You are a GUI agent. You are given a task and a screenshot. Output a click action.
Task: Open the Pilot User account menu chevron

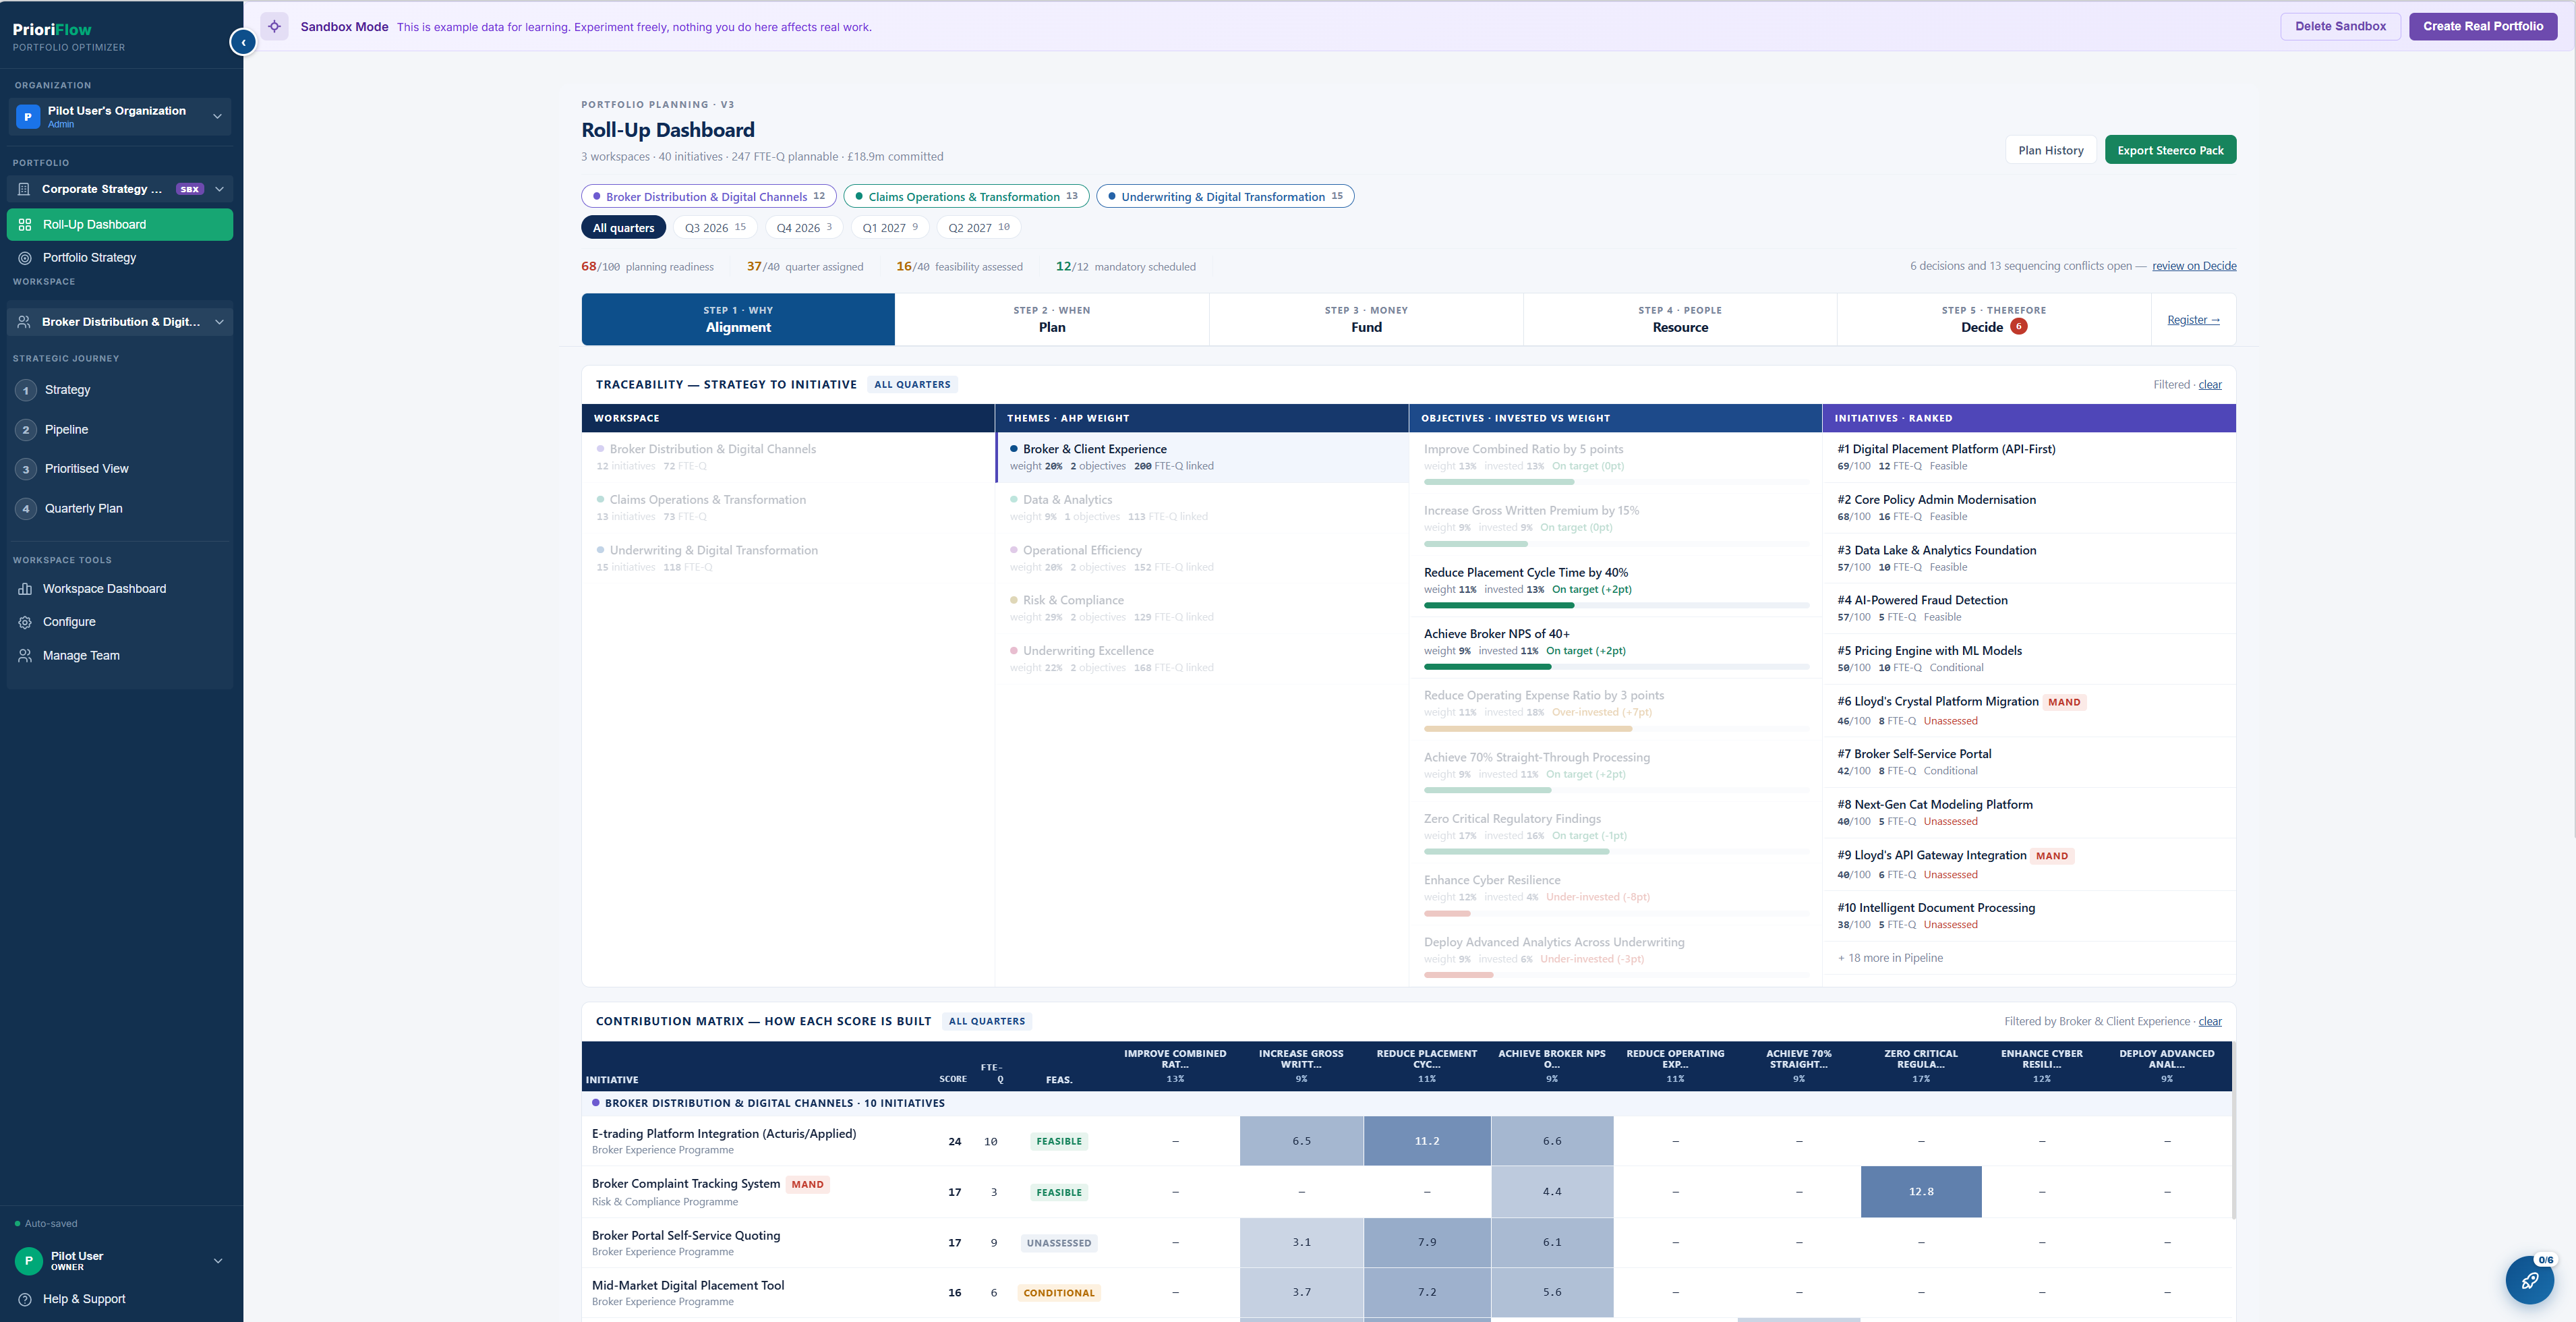point(218,1261)
